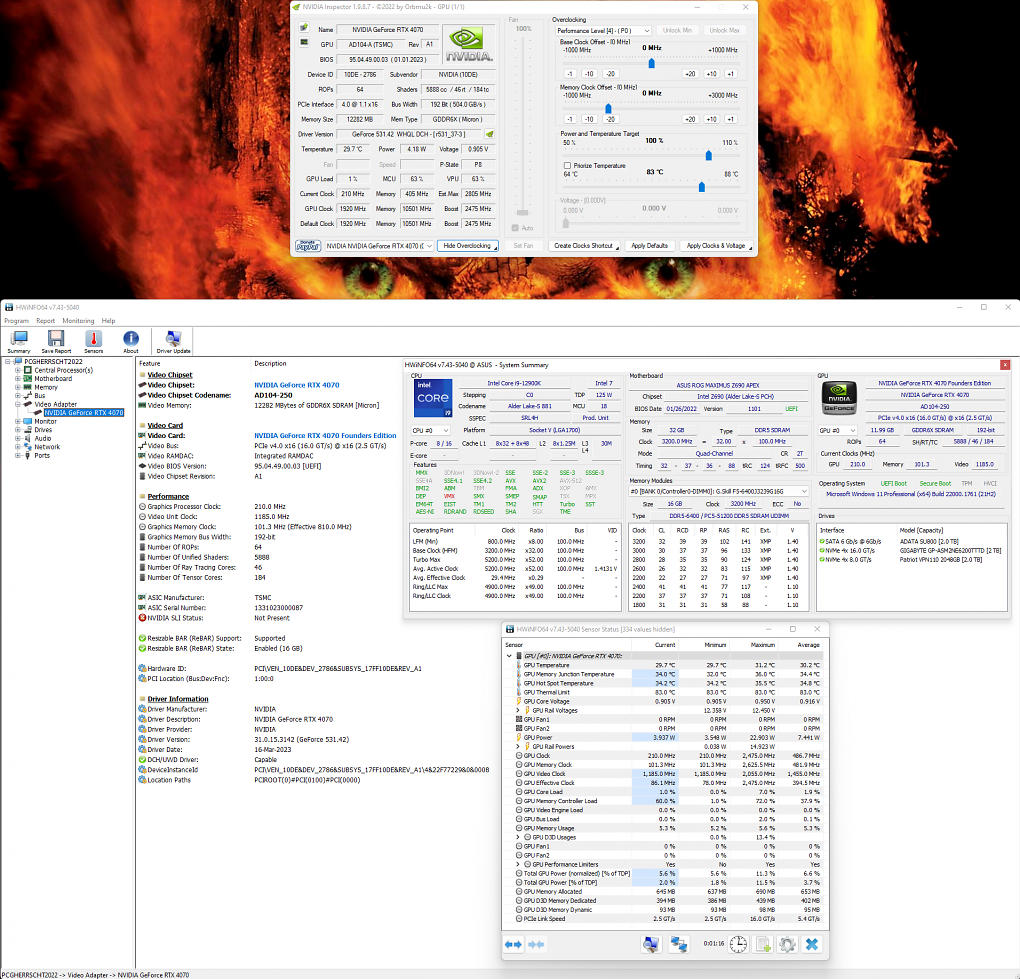Click the Apply Defaults button
This screenshot has height=979, width=1020.
click(649, 246)
